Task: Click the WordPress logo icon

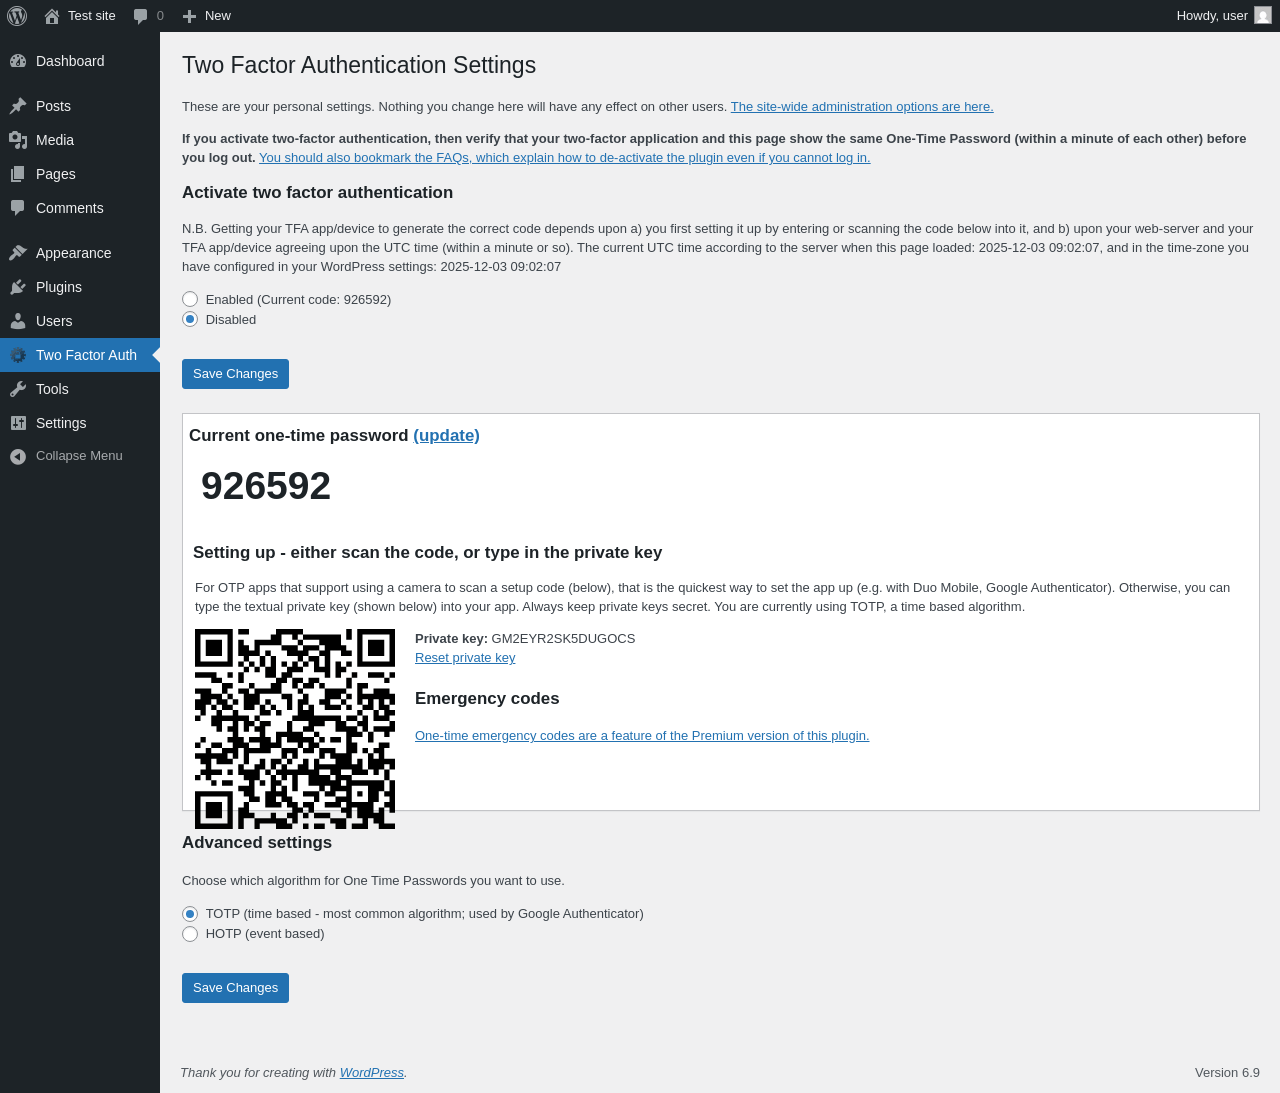Action: click(17, 16)
